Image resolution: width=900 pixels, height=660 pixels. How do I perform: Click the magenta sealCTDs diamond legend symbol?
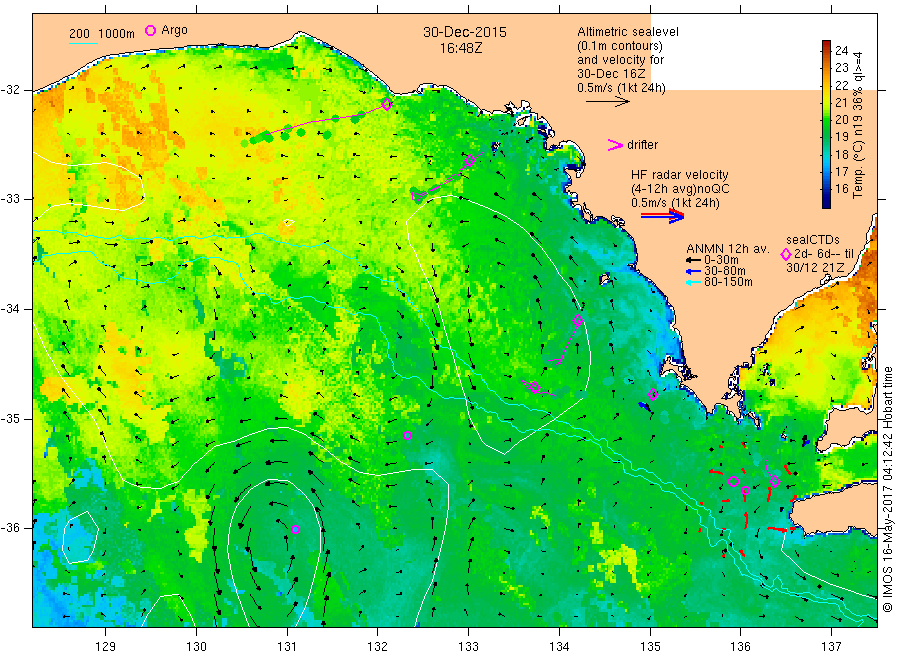786,254
